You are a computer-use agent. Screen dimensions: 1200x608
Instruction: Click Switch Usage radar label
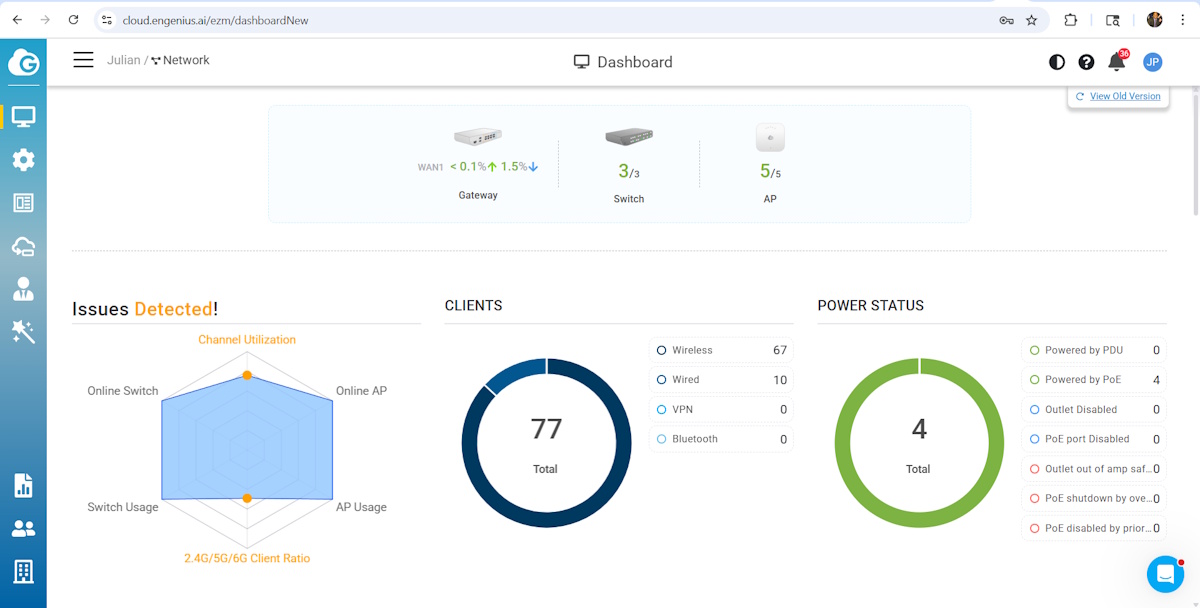pyautogui.click(x=123, y=507)
